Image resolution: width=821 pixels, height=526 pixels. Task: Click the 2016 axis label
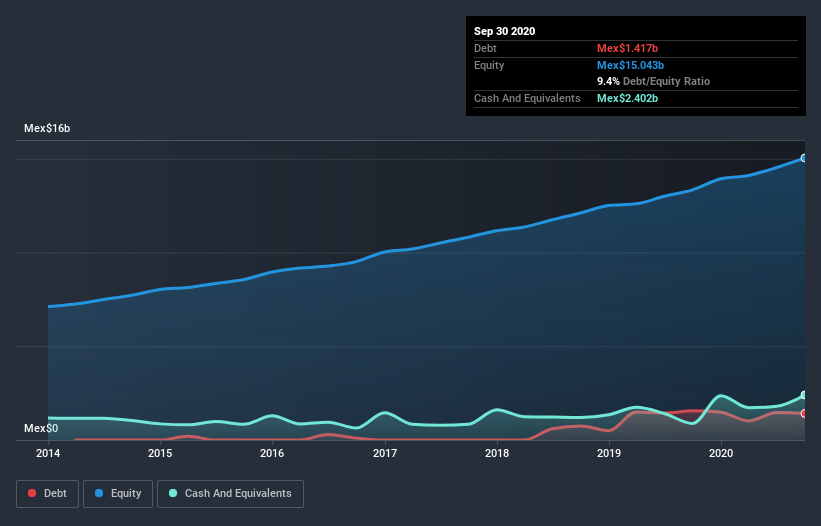(x=272, y=453)
